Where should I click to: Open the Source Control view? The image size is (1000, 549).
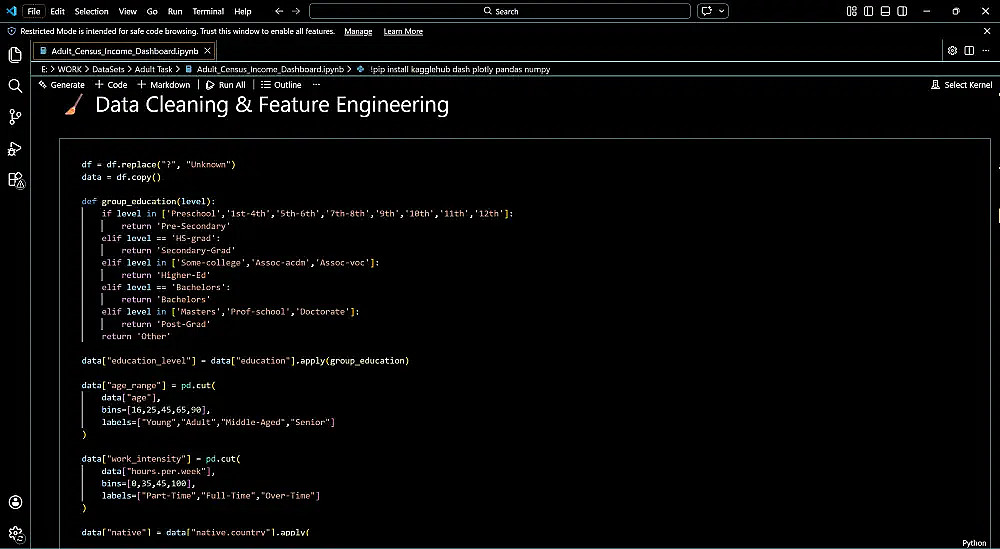pos(15,117)
